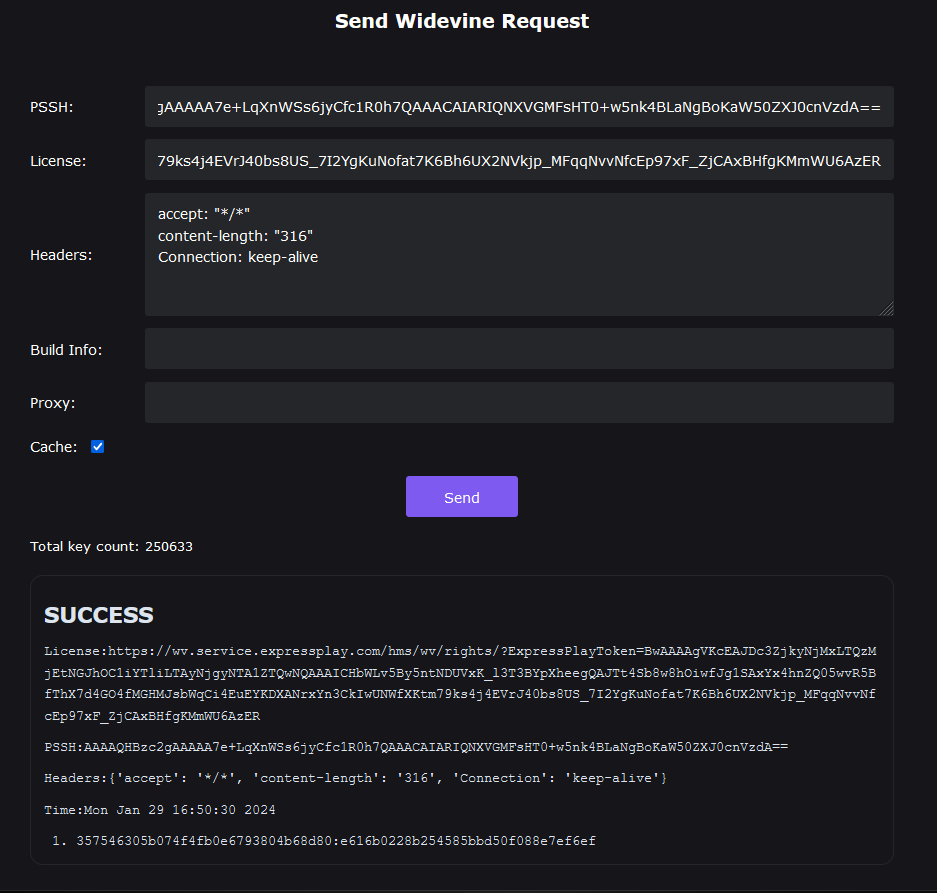Screen dimensions: 937x893
Task: Click the "Cache:" form label
Action: 54,447
